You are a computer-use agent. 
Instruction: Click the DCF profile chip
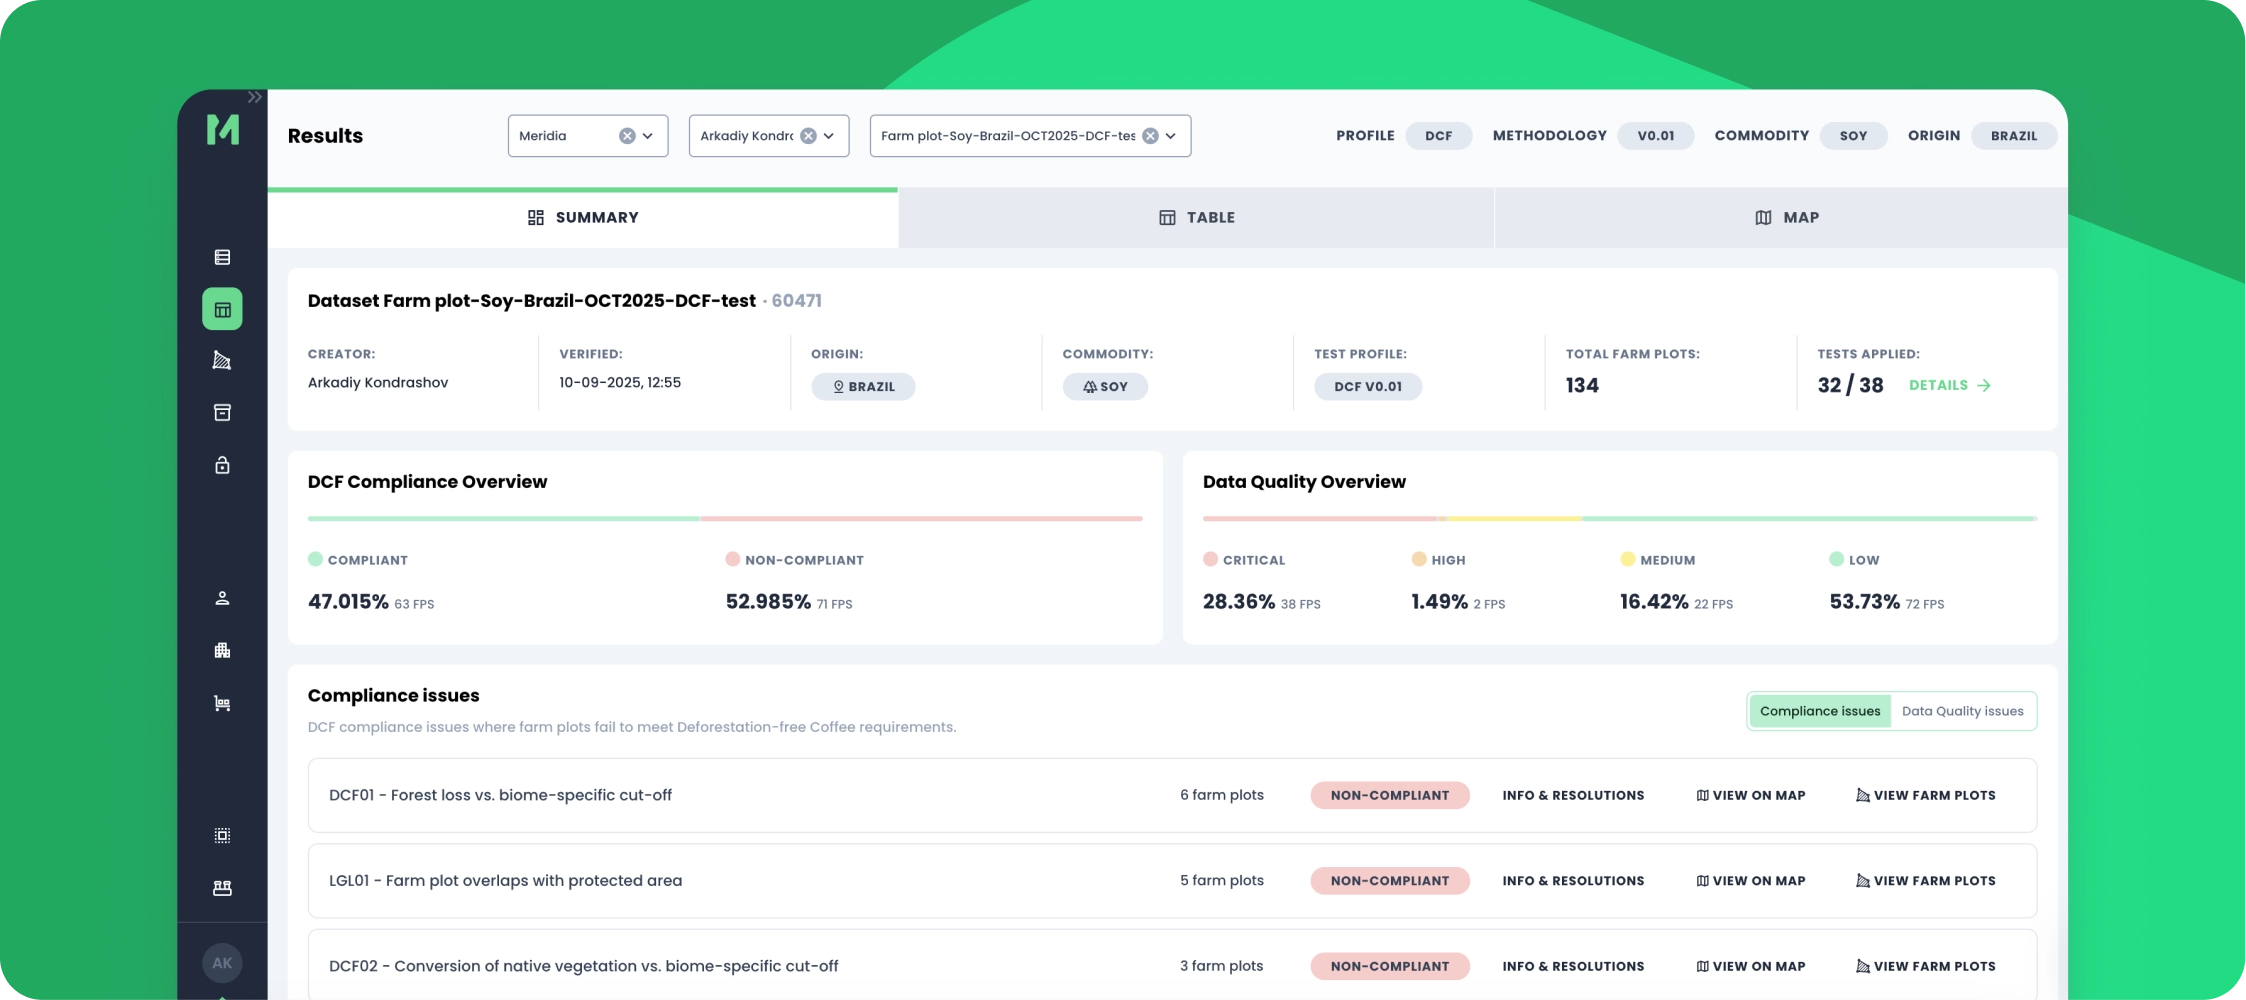pos(1438,136)
